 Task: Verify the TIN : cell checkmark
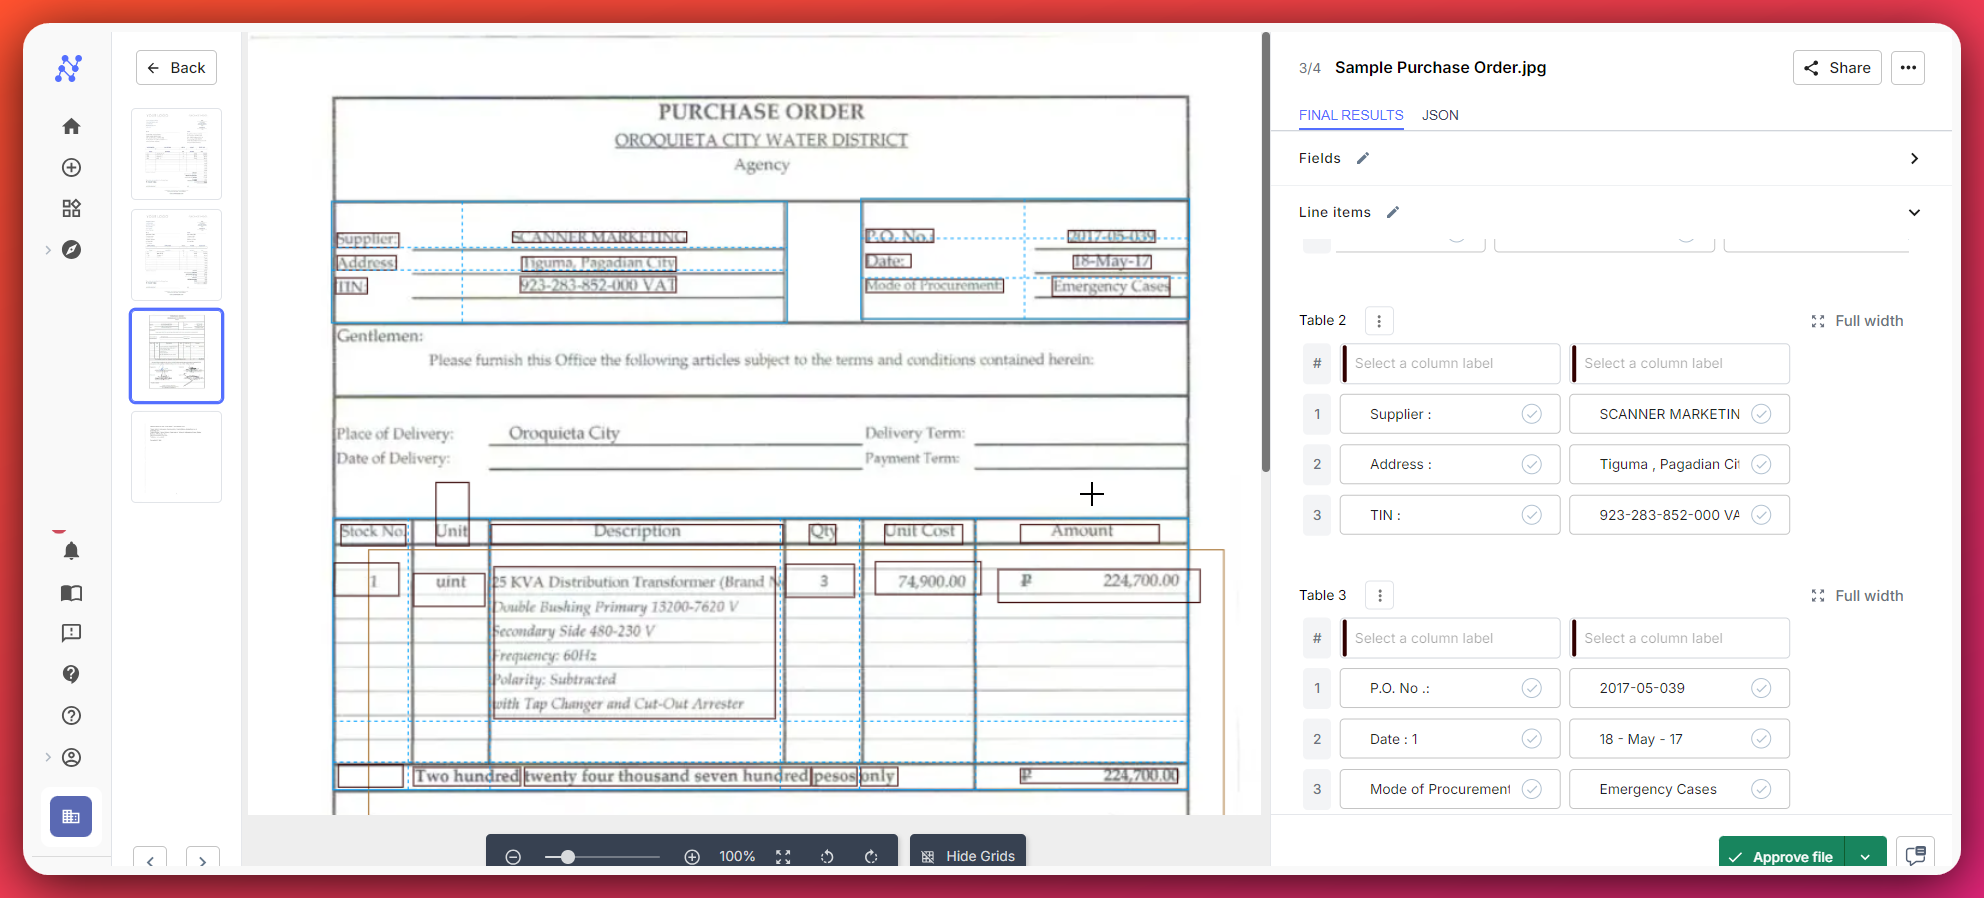point(1531,515)
